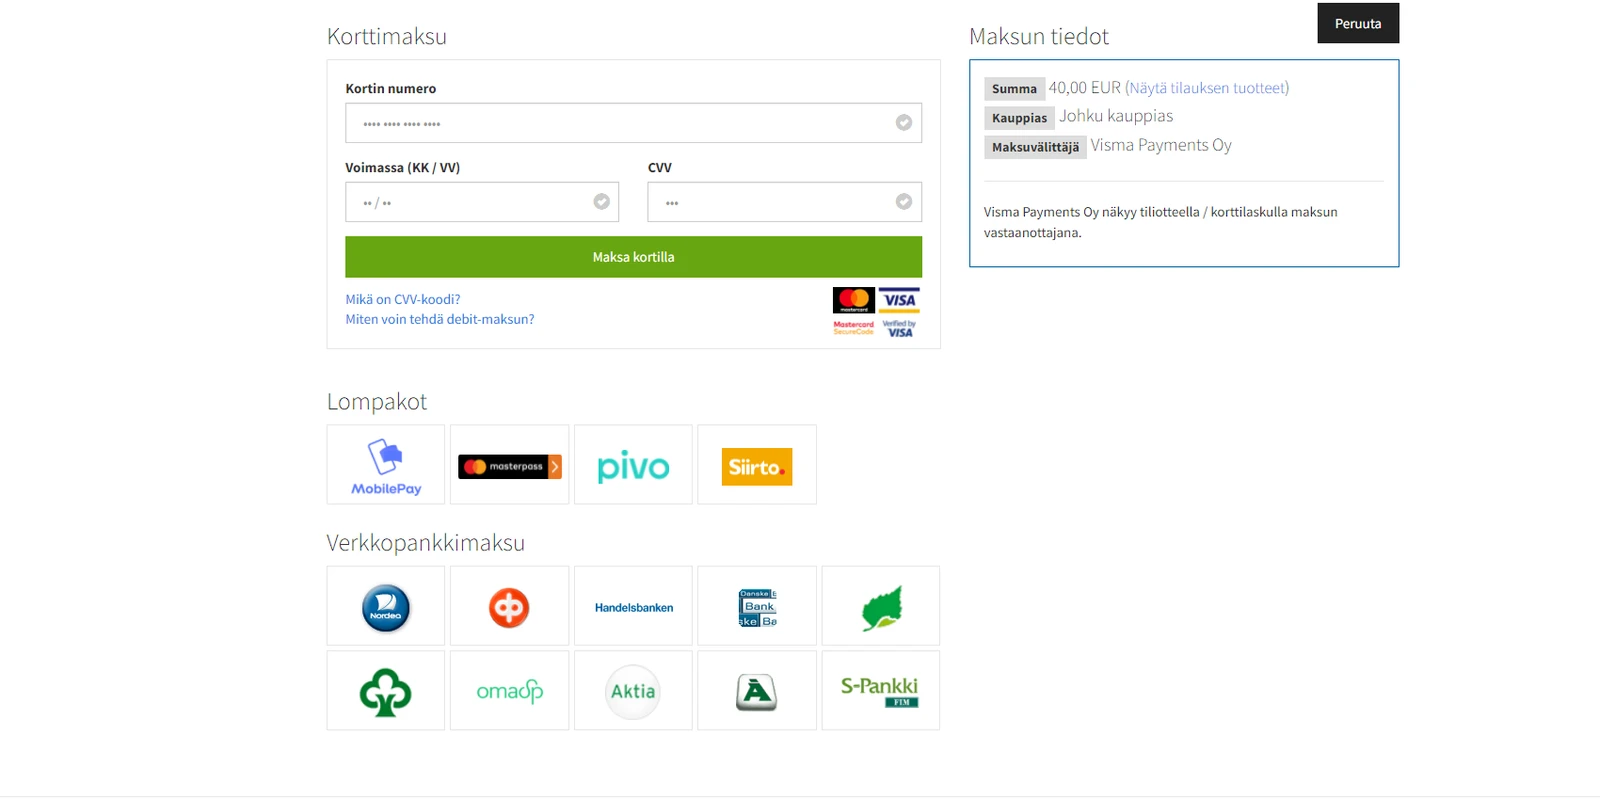Choose the orange OP bank logo

[x=510, y=606]
